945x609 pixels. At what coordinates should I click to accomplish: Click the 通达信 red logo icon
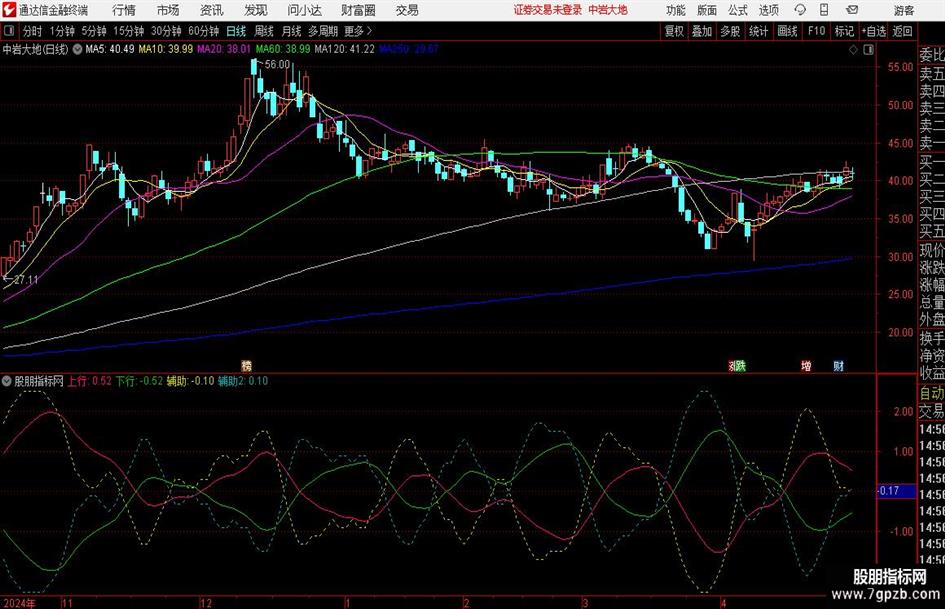[9, 10]
